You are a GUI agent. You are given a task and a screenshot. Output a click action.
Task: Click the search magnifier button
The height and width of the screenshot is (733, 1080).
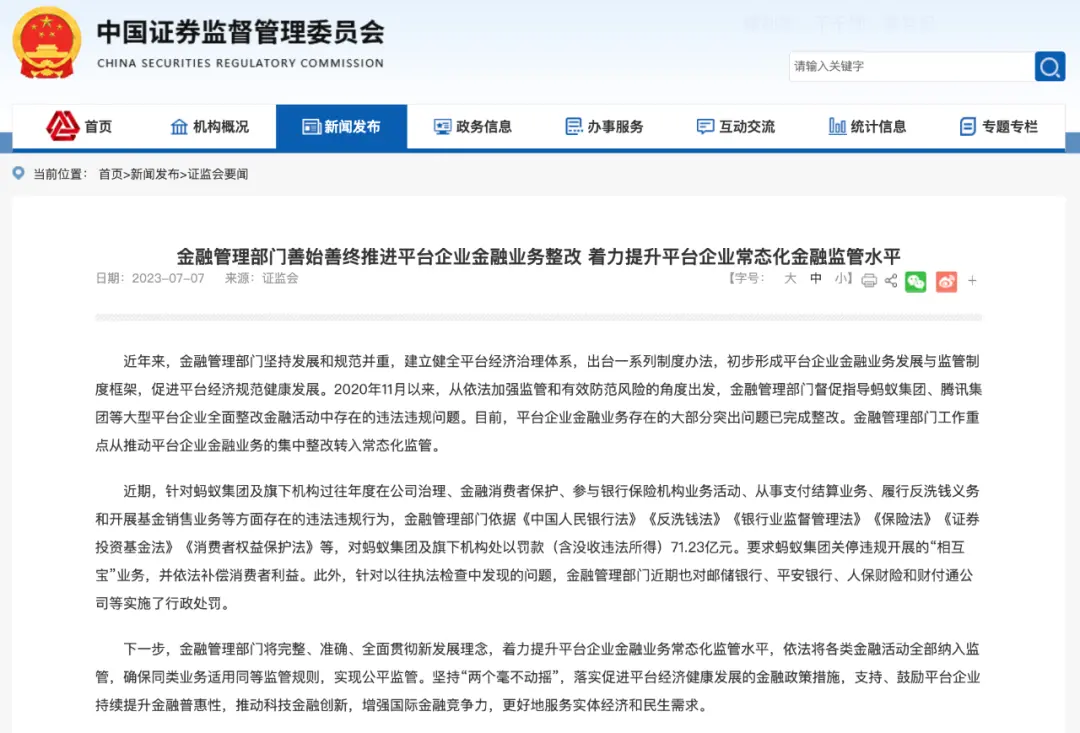pos(1050,67)
